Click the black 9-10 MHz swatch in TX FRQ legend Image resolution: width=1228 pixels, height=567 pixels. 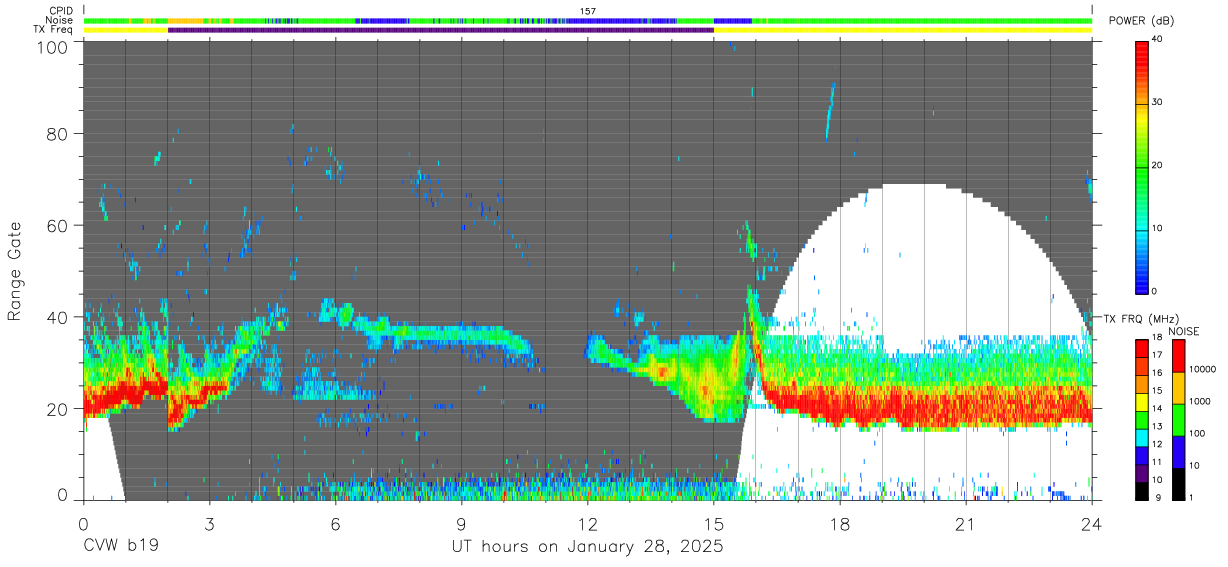pos(1143,489)
